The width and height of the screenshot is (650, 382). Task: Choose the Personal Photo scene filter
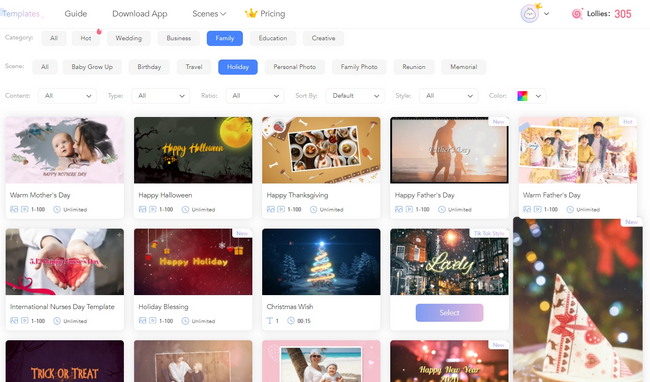295,67
